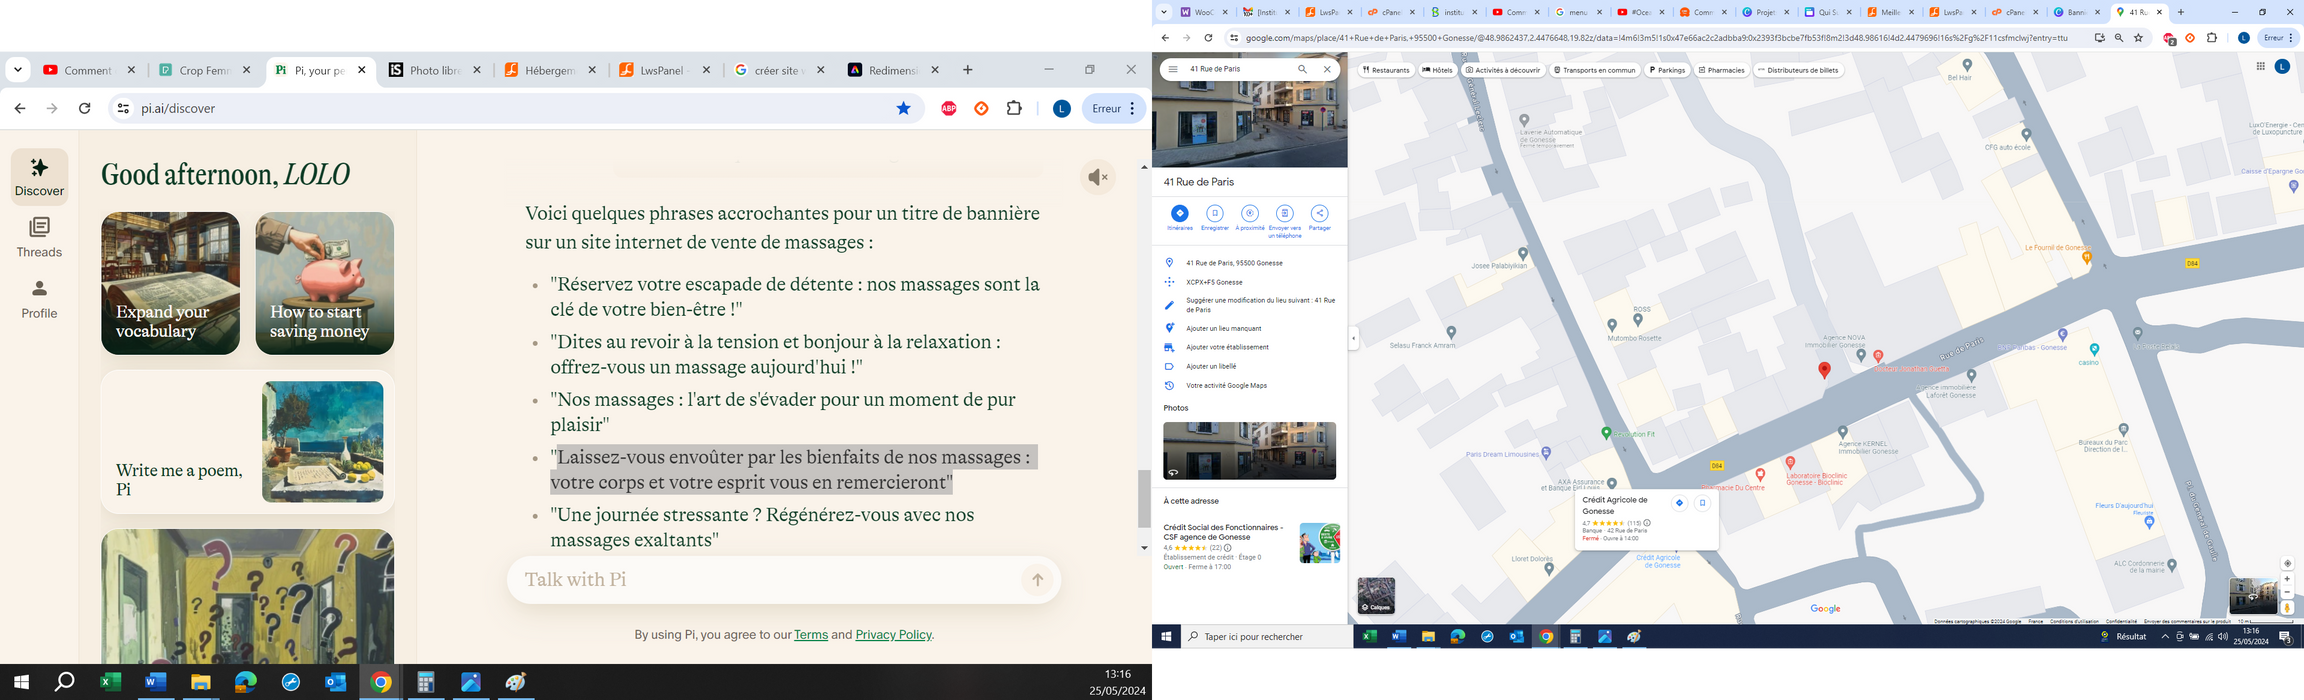The height and width of the screenshot is (700, 2304).
Task: Switch to the Photo libre browser tab
Action: pos(434,71)
